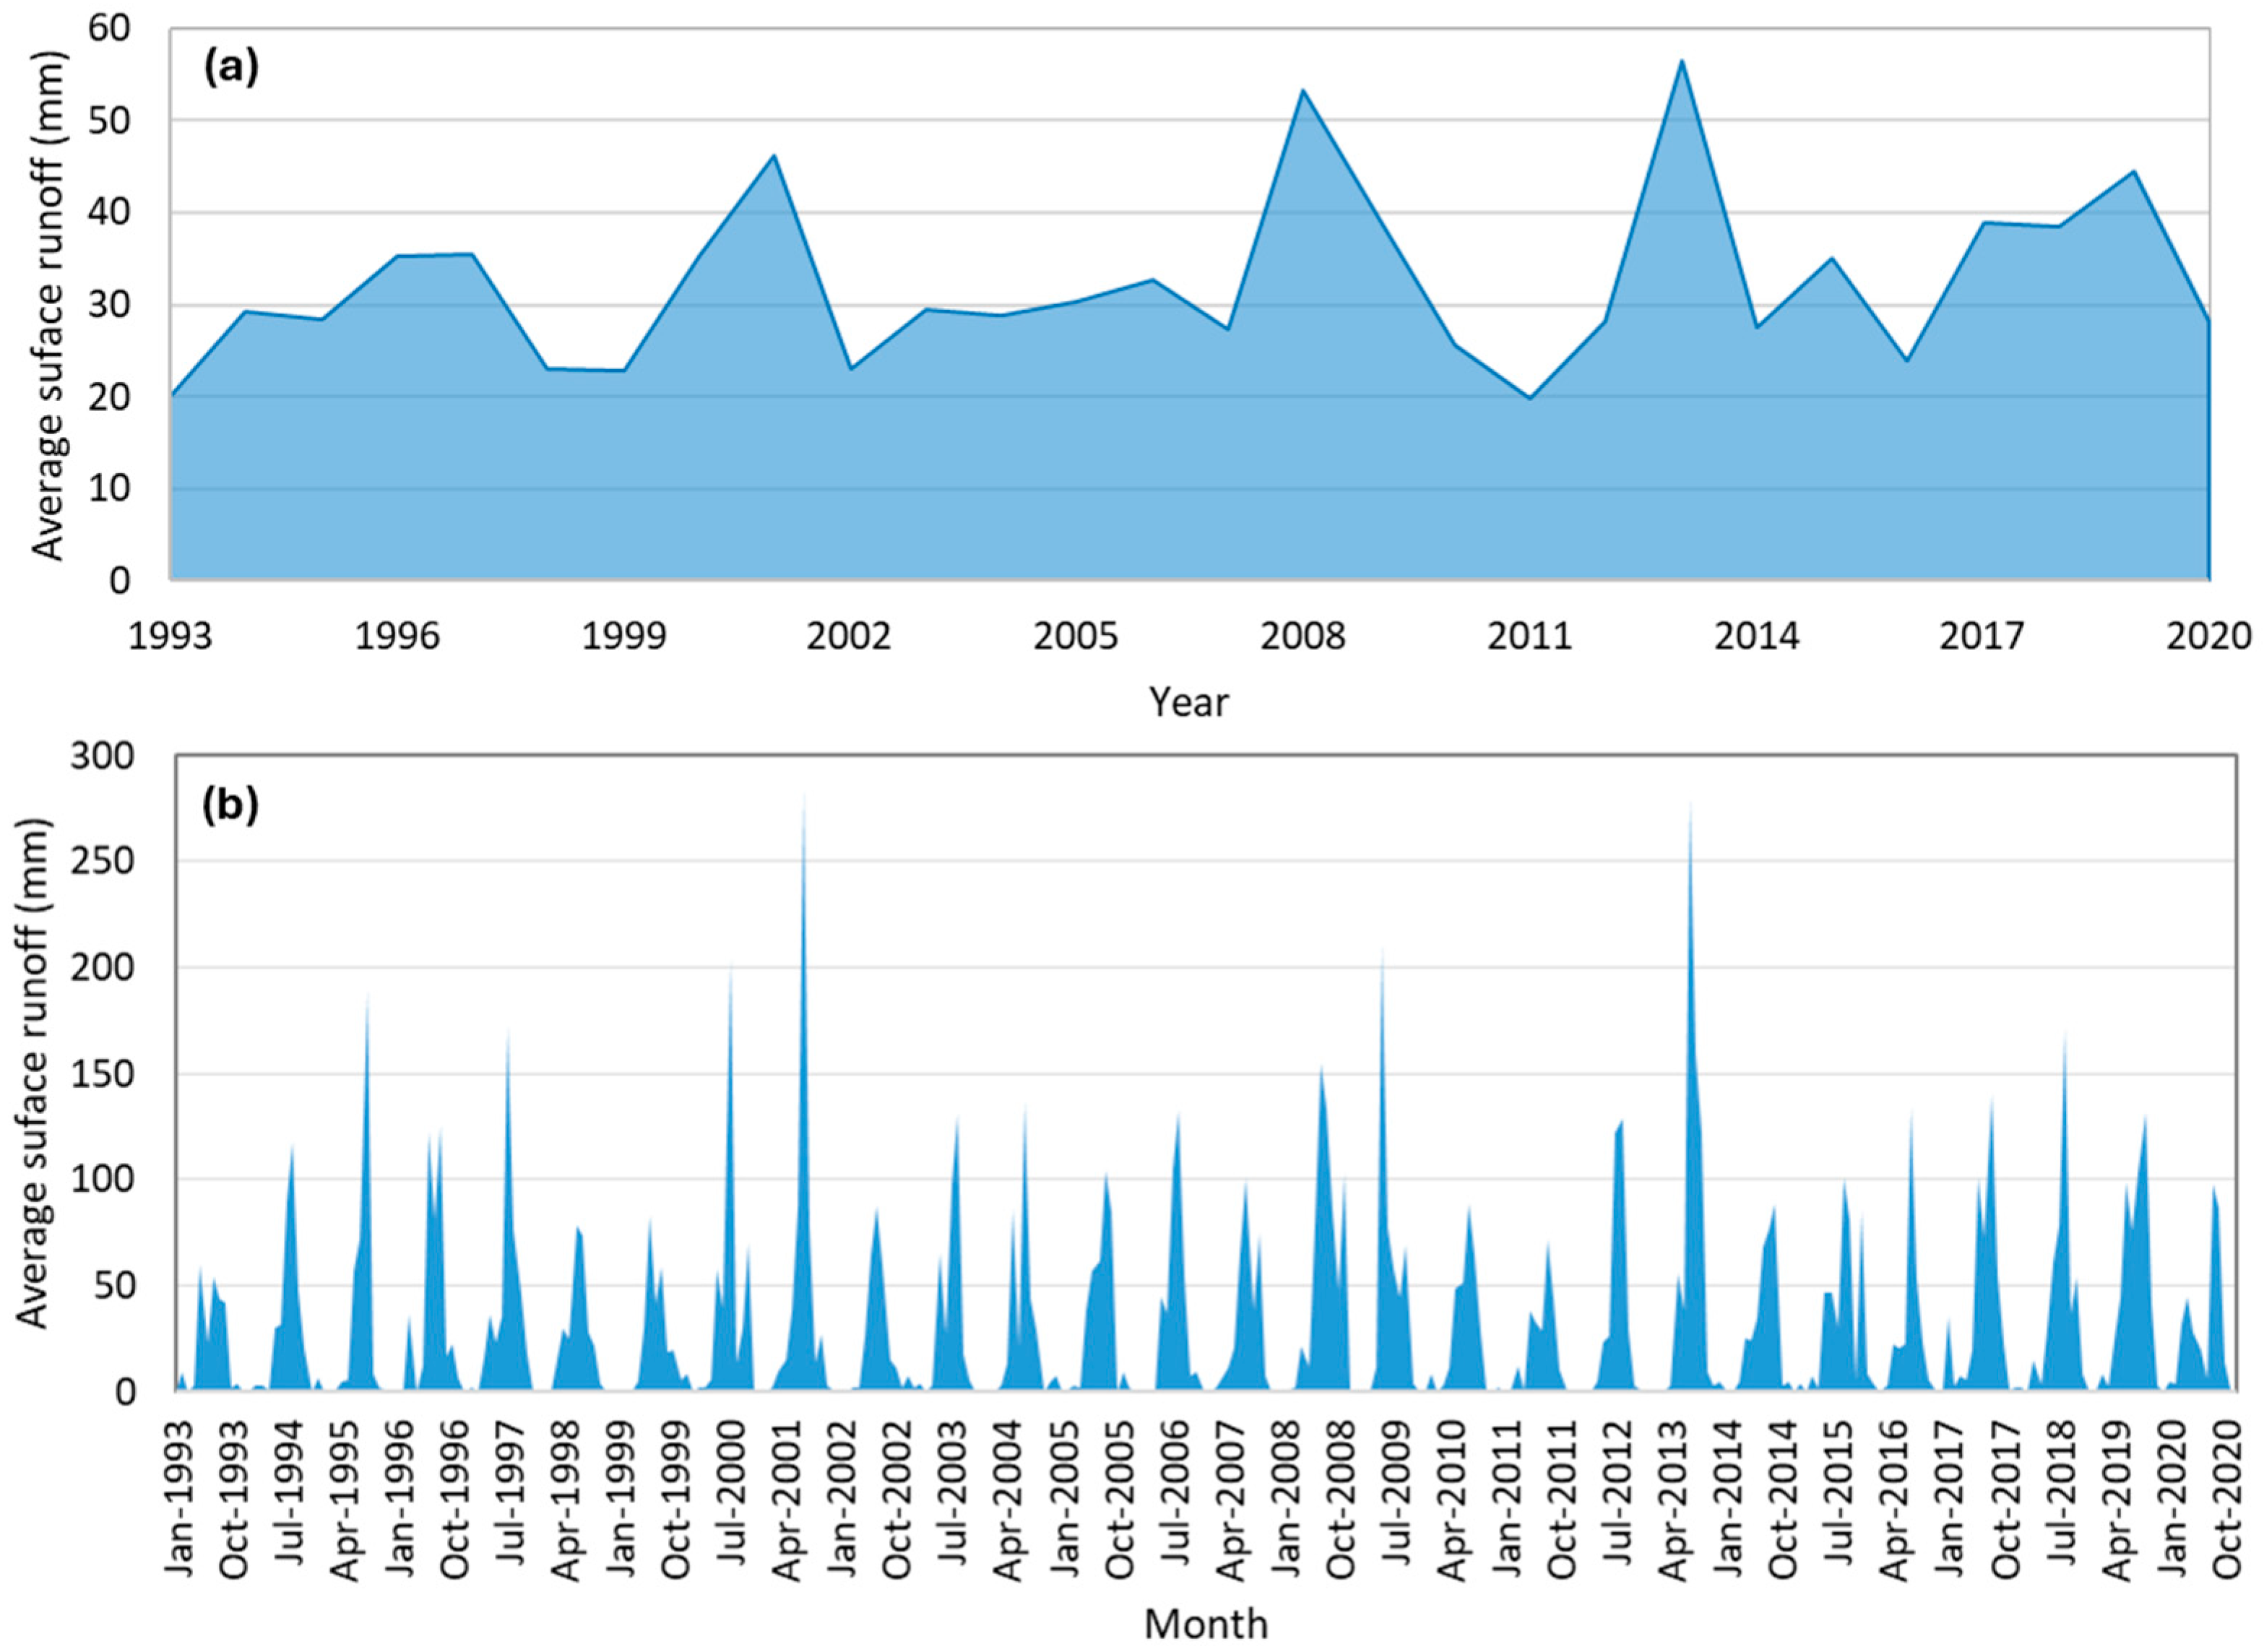Click the 2017 x-axis label
Viewport: 2264px width, 1652px height.
coord(1982,636)
